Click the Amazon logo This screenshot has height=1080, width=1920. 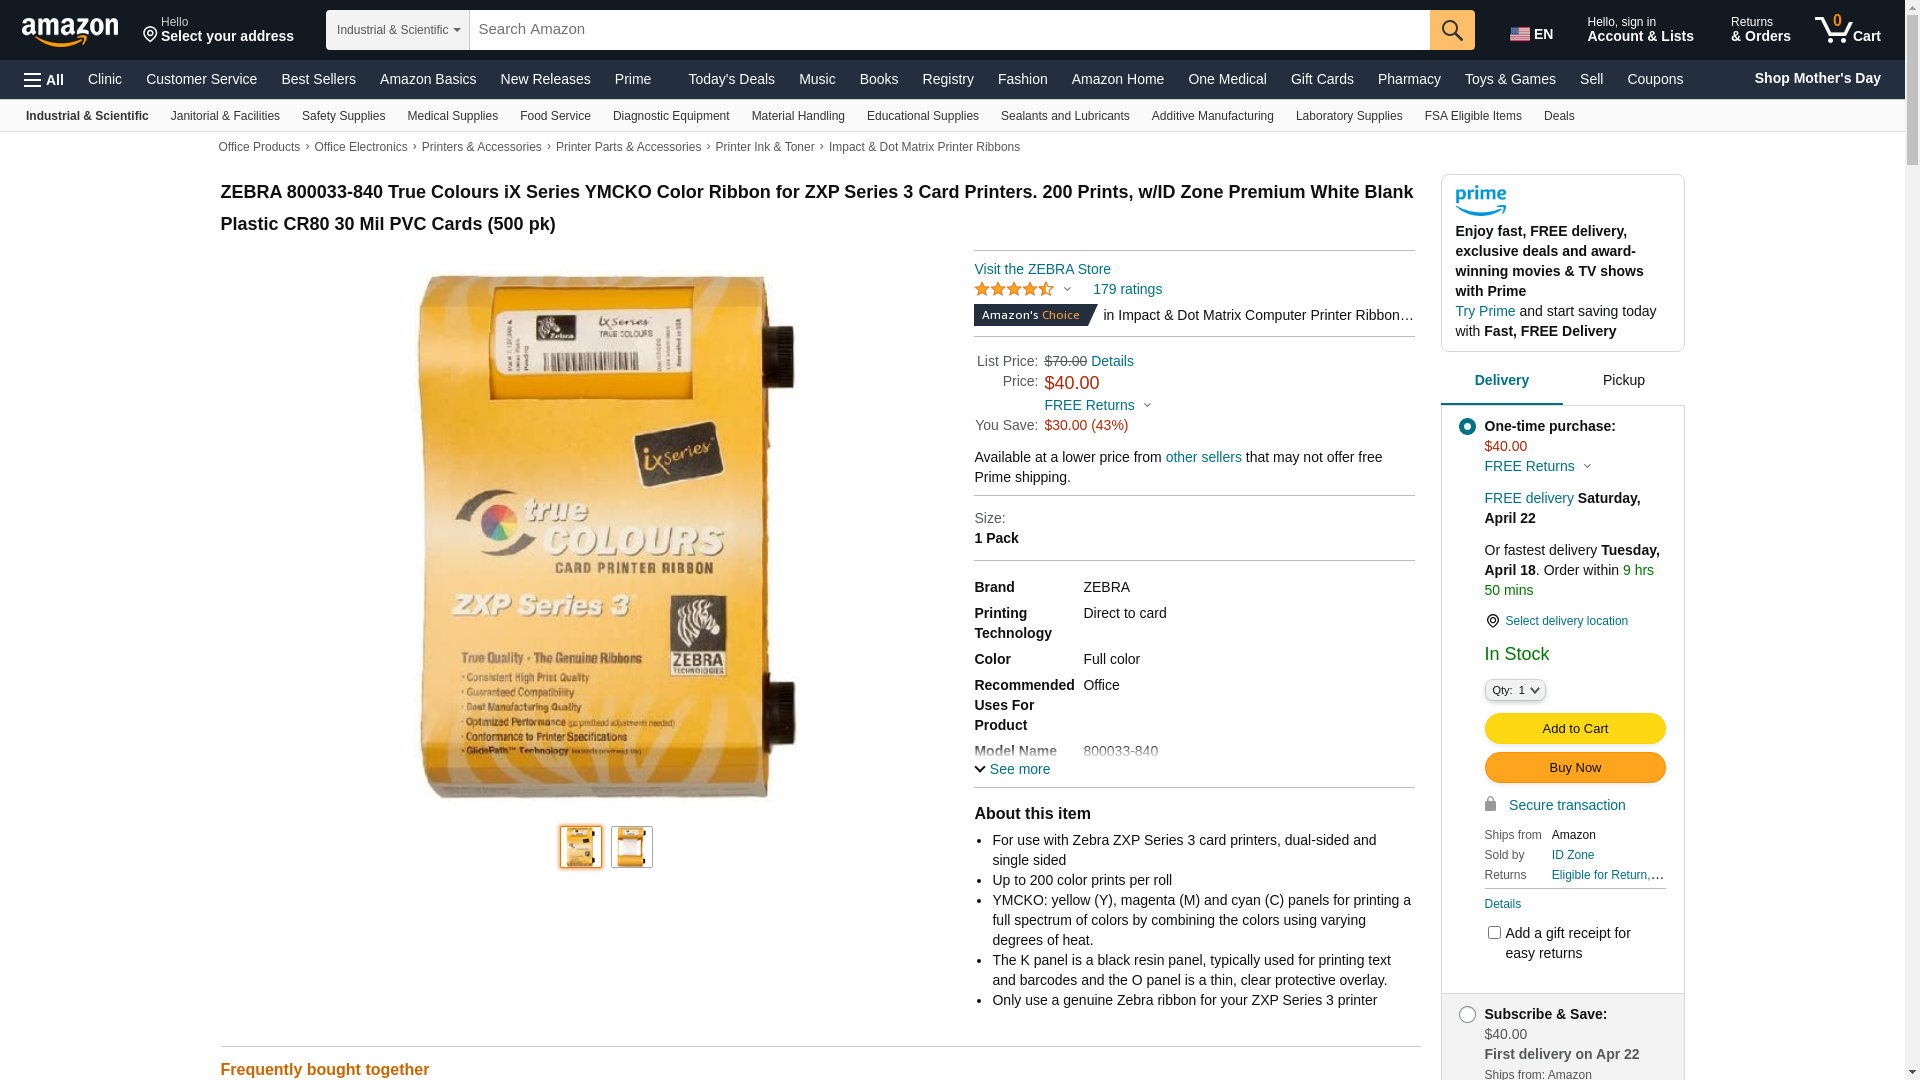tap(70, 32)
